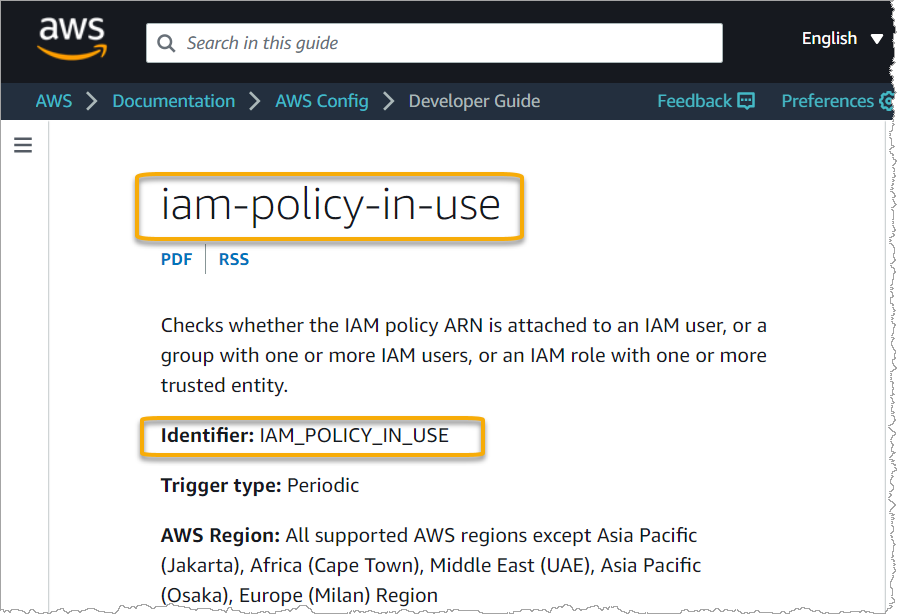Open the Documentation breadcrumb link
Image resolution: width=897 pixels, height=614 pixels.
pos(173,101)
